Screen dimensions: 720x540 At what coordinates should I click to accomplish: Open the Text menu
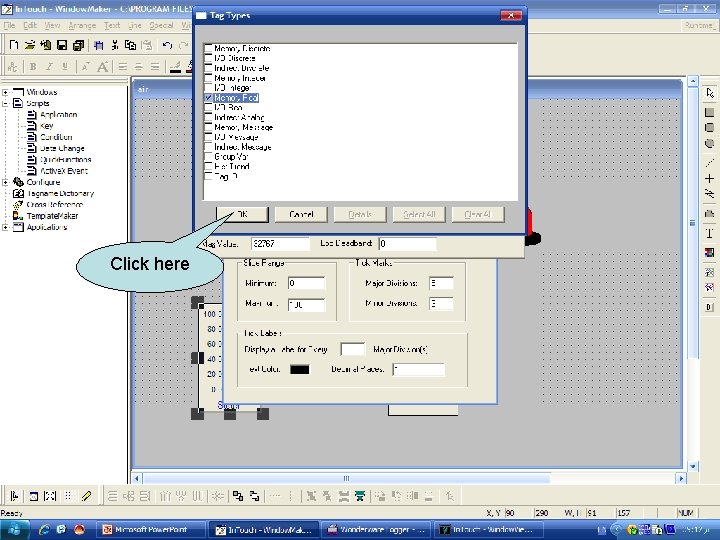point(112,25)
